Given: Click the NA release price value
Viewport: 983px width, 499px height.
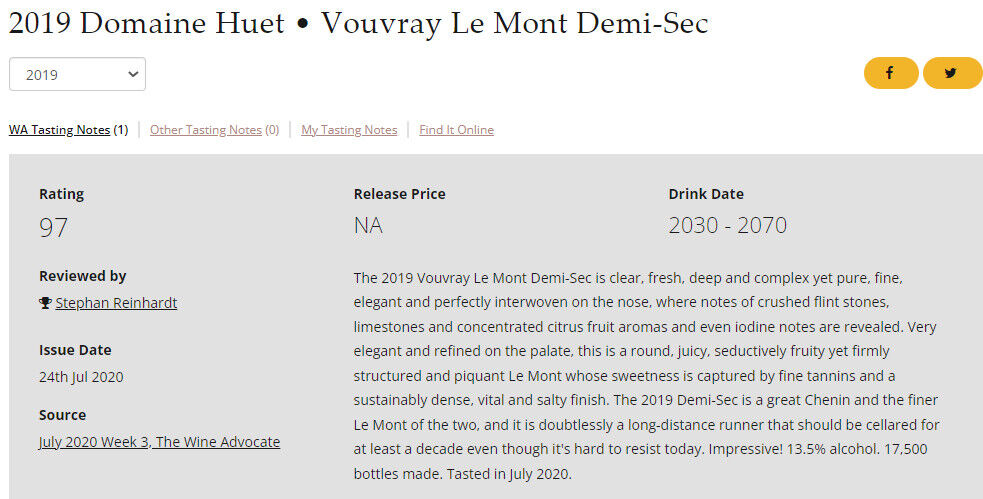Looking at the screenshot, I should click(368, 225).
